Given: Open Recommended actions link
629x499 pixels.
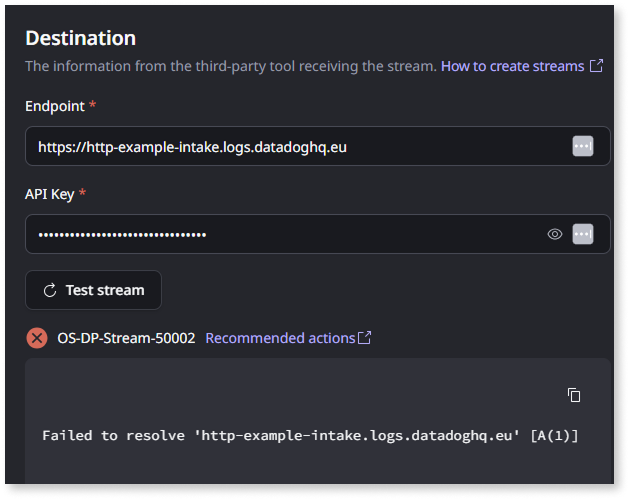Looking at the screenshot, I should 288,338.
